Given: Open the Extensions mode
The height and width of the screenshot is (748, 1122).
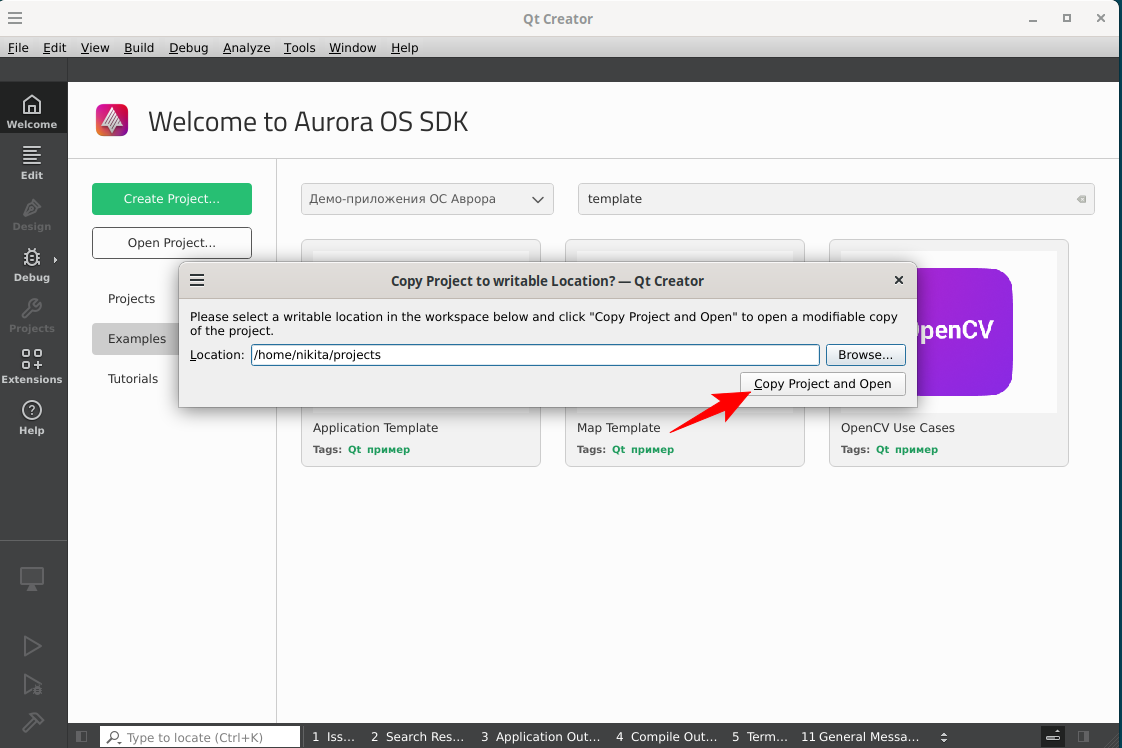Looking at the screenshot, I should coord(32,364).
